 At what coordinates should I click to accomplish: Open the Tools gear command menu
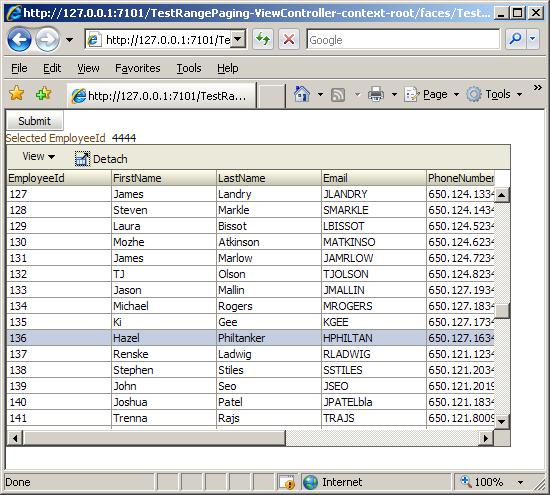(495, 94)
